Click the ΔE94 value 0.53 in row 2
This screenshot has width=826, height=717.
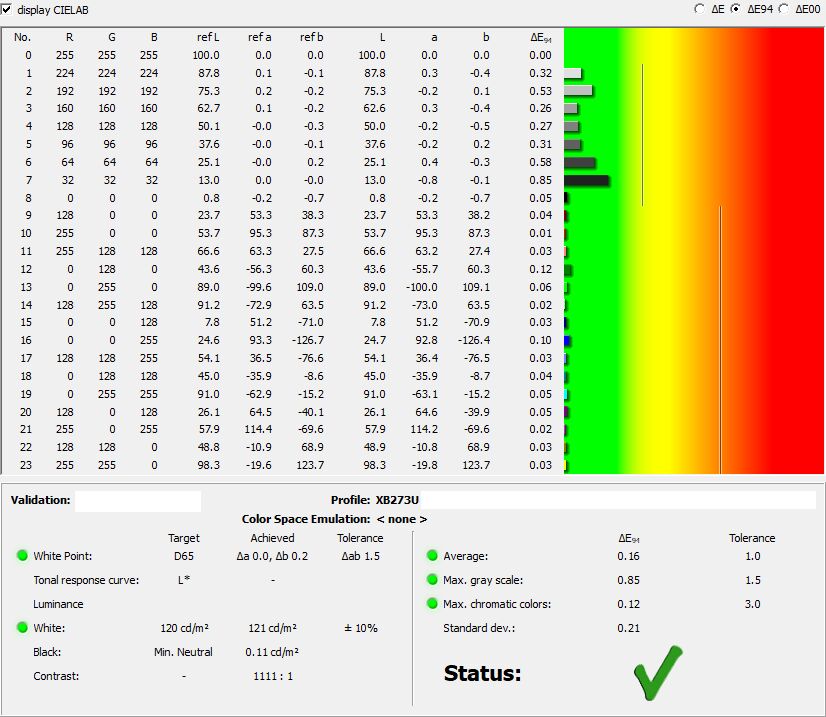click(x=540, y=91)
